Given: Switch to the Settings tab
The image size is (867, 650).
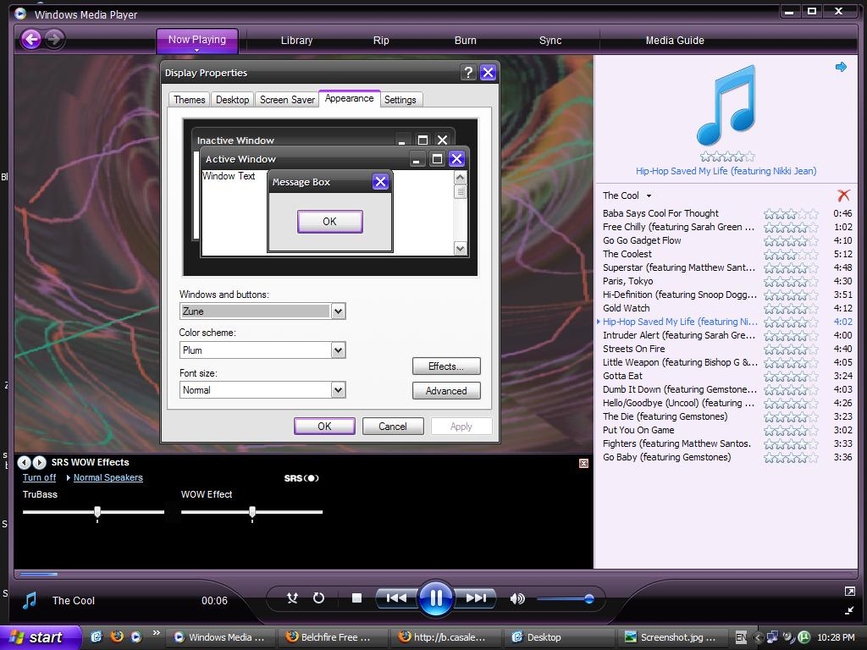Looking at the screenshot, I should click(400, 99).
